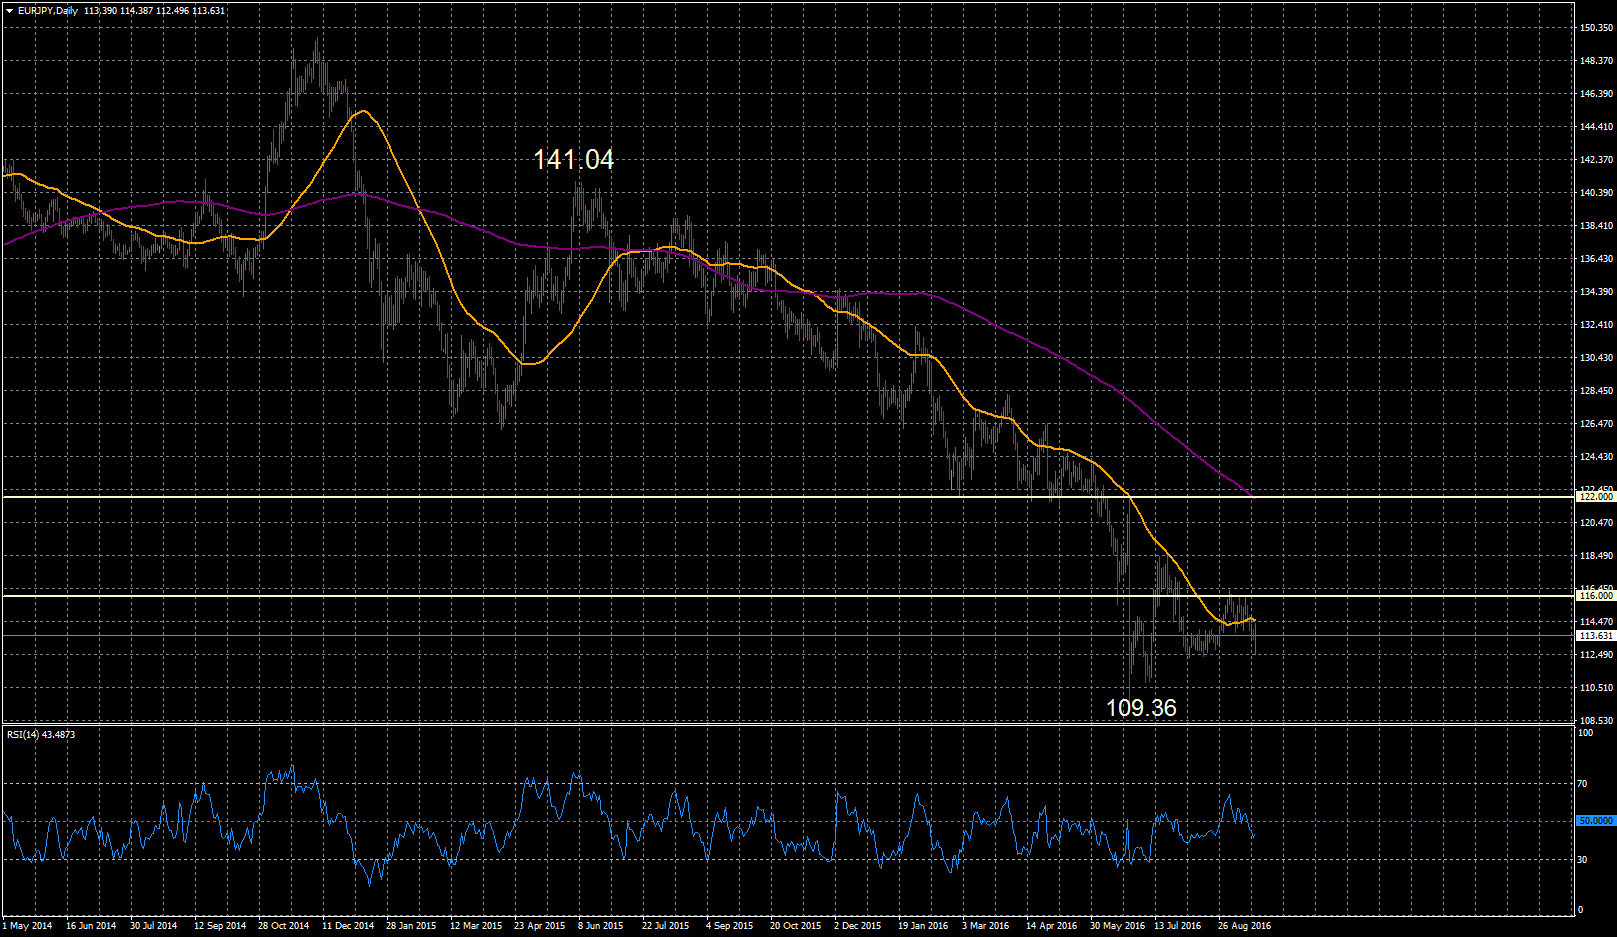Click the 19 Jan 2016 date label
1617x937 pixels.
pyautogui.click(x=923, y=926)
